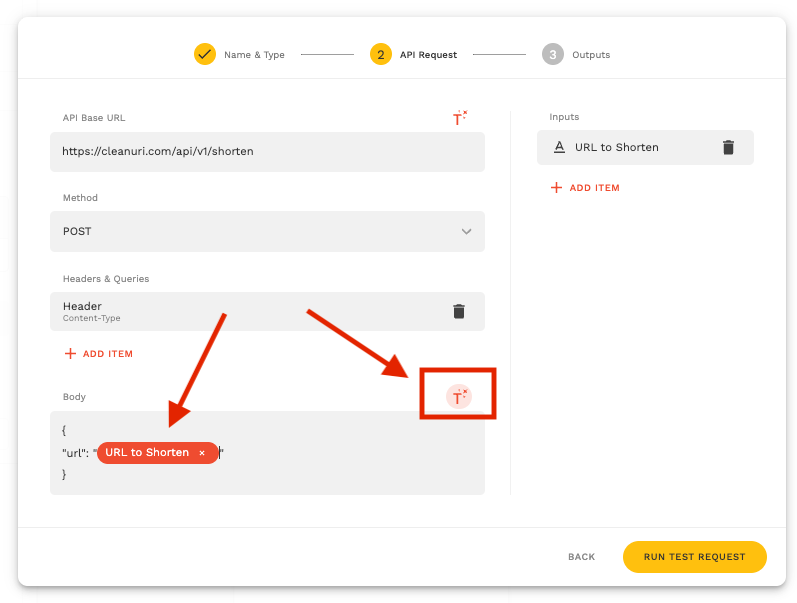Click the completed checkmark step icon
The width and height of the screenshot is (797, 603).
click(x=205, y=54)
